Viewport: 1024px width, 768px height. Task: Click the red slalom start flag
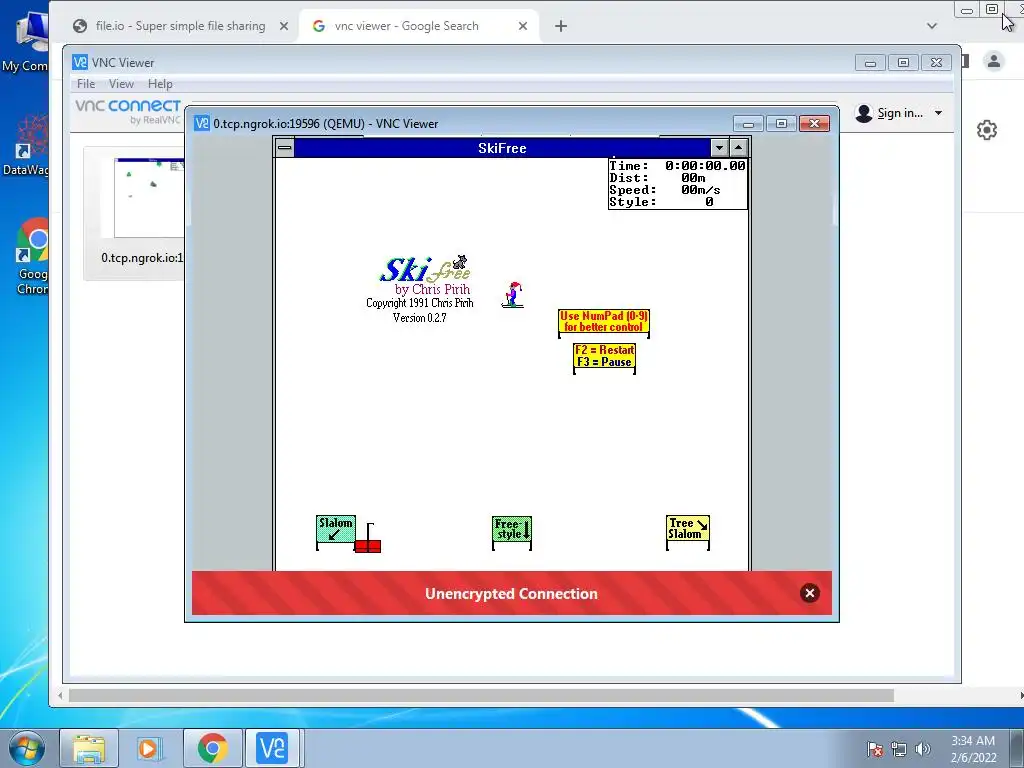368,539
